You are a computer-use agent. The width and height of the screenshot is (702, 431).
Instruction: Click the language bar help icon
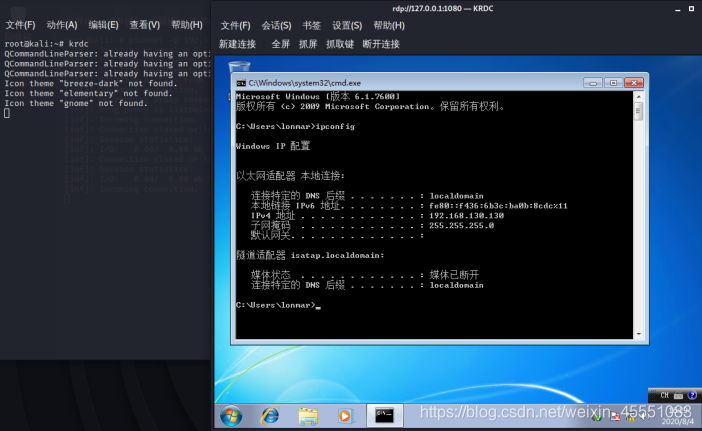(692, 395)
